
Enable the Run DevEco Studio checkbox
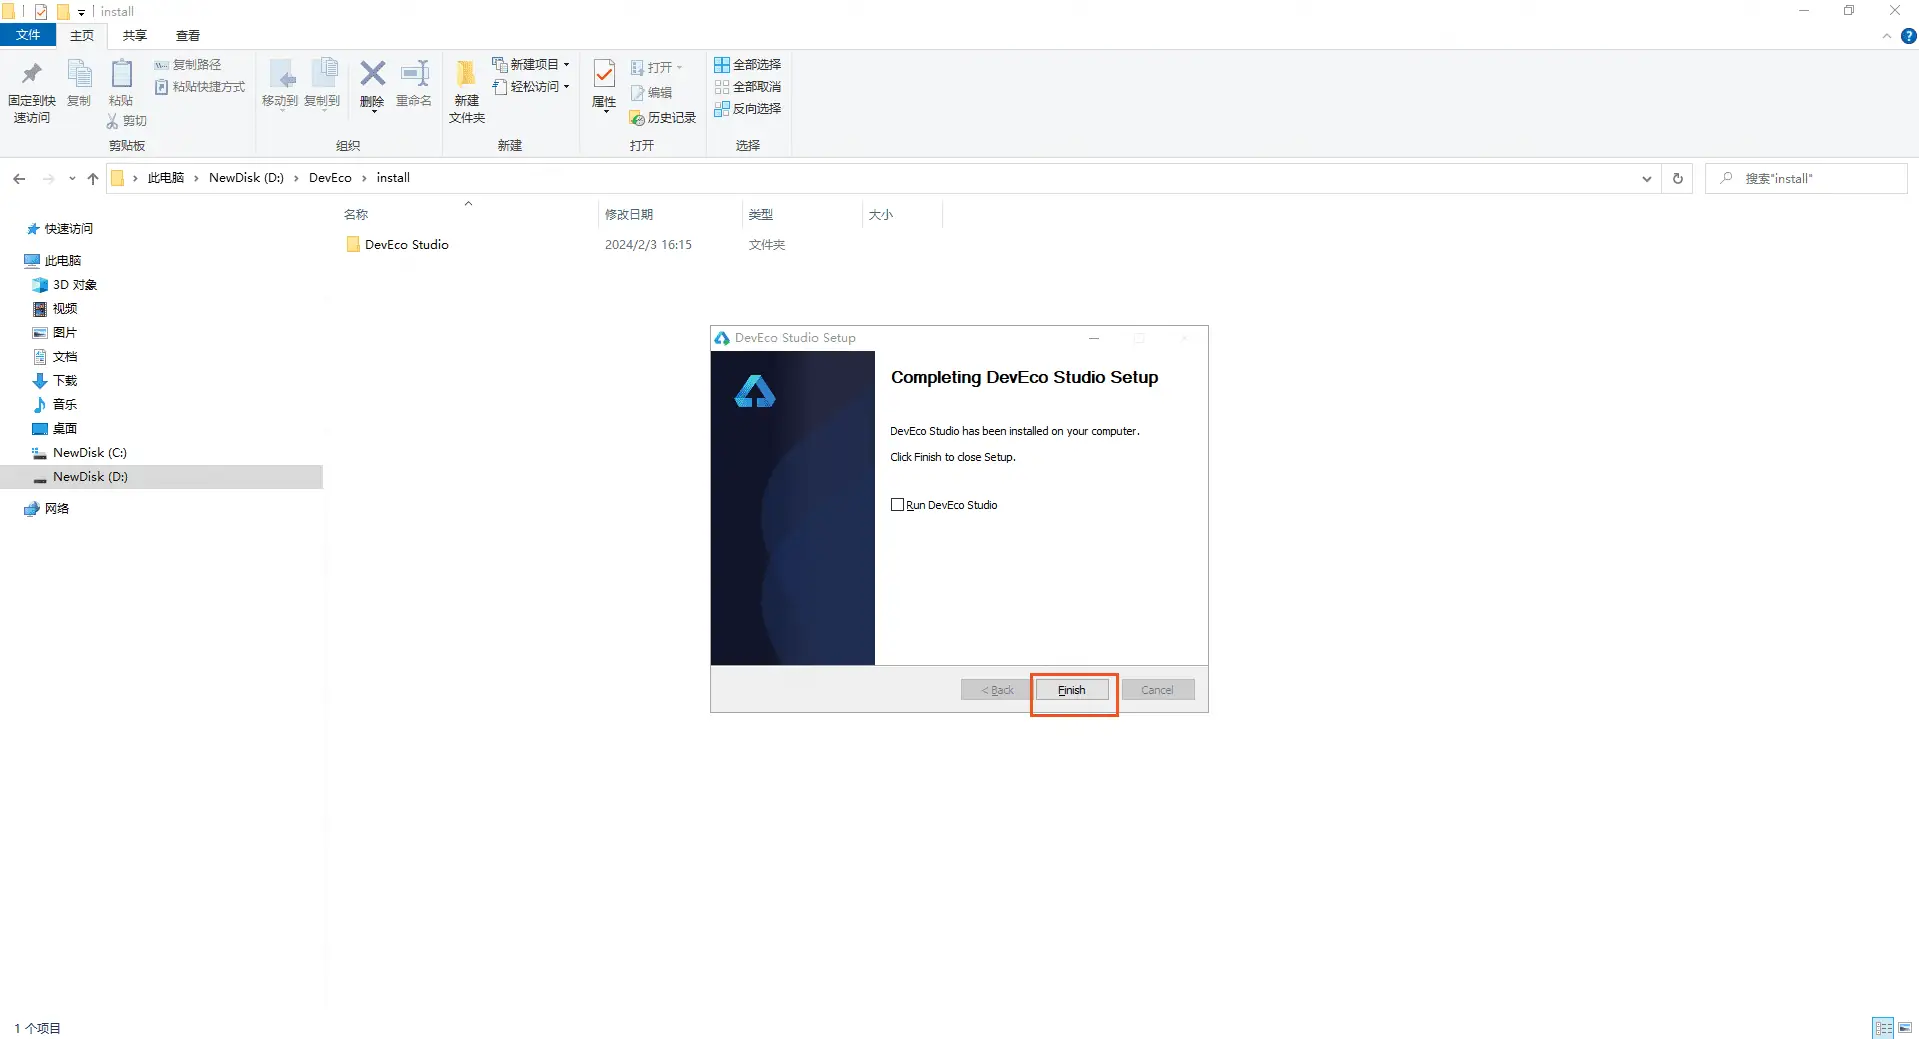click(x=897, y=505)
